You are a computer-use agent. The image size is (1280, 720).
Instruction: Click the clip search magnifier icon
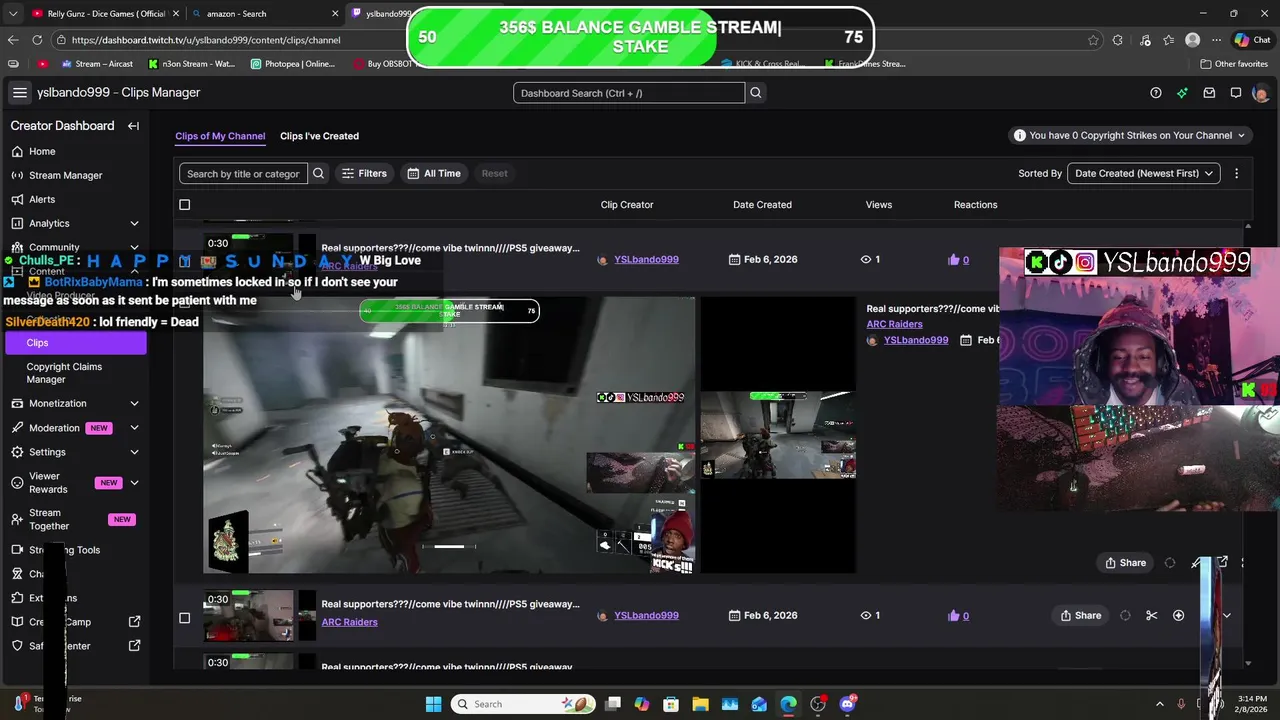pos(318,173)
